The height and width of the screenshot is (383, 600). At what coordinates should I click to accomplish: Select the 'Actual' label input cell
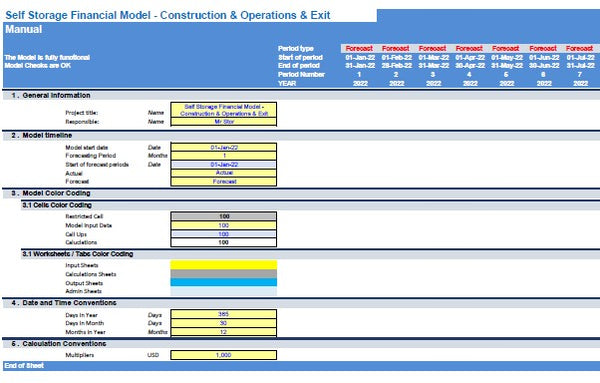click(223, 173)
